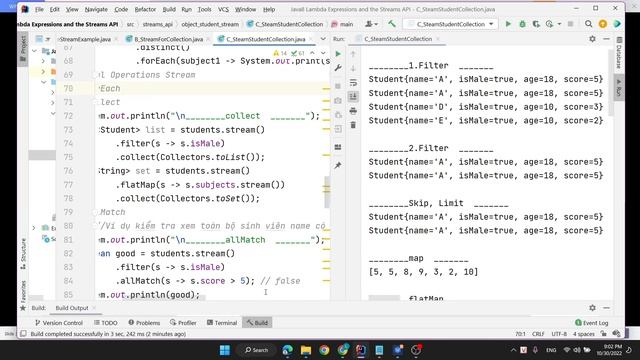Clear all console output with trash icon
640x360 pixels.
353,125
